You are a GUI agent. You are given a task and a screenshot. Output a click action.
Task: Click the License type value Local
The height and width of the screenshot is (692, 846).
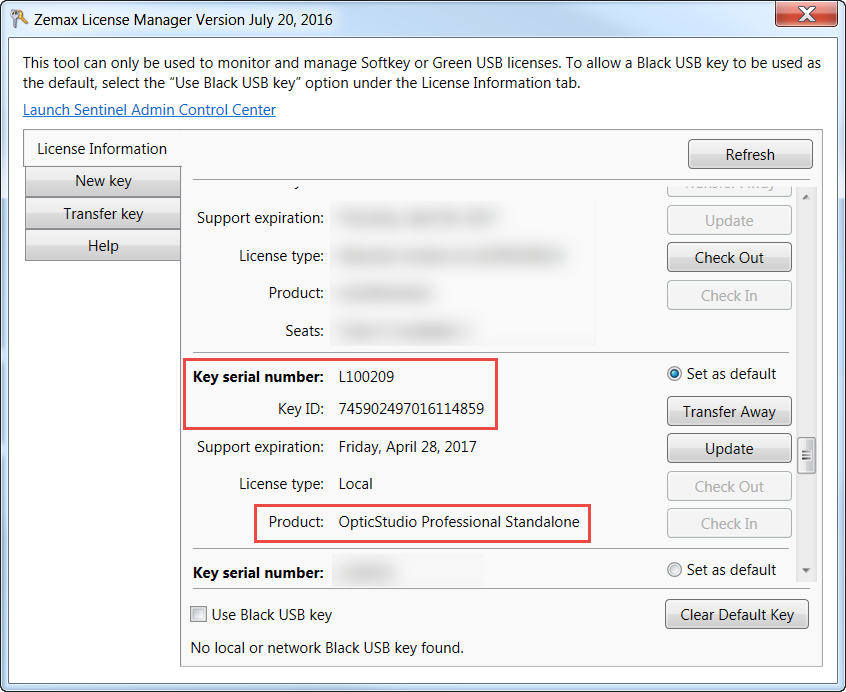(x=356, y=484)
